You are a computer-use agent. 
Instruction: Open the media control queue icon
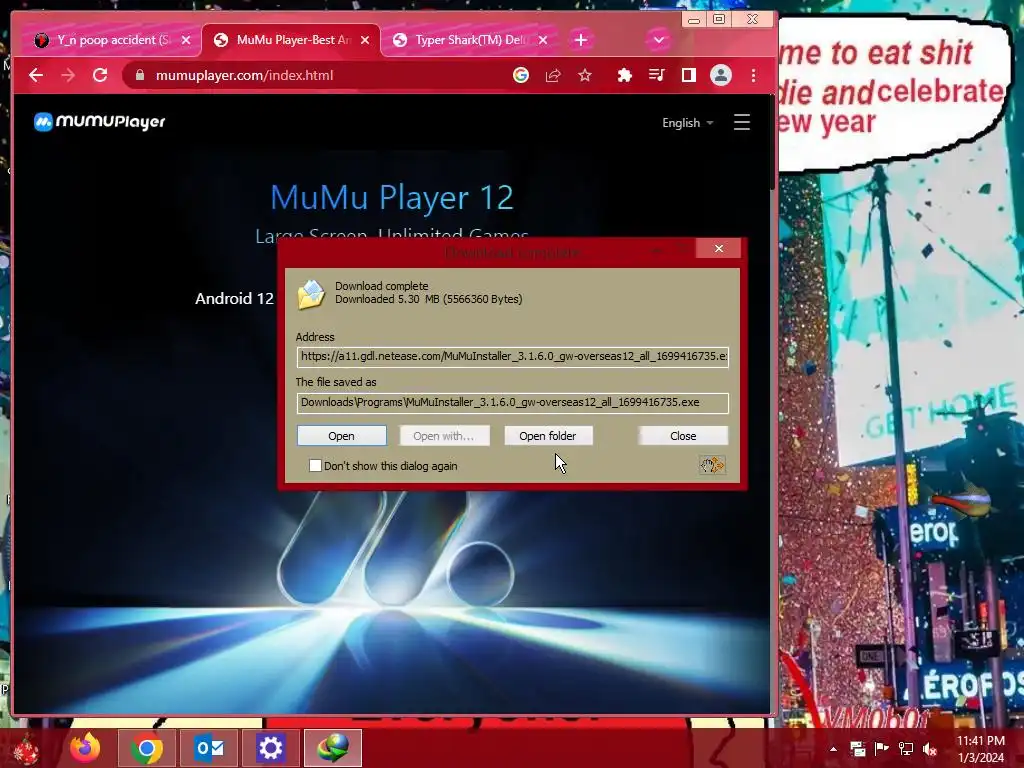656,75
